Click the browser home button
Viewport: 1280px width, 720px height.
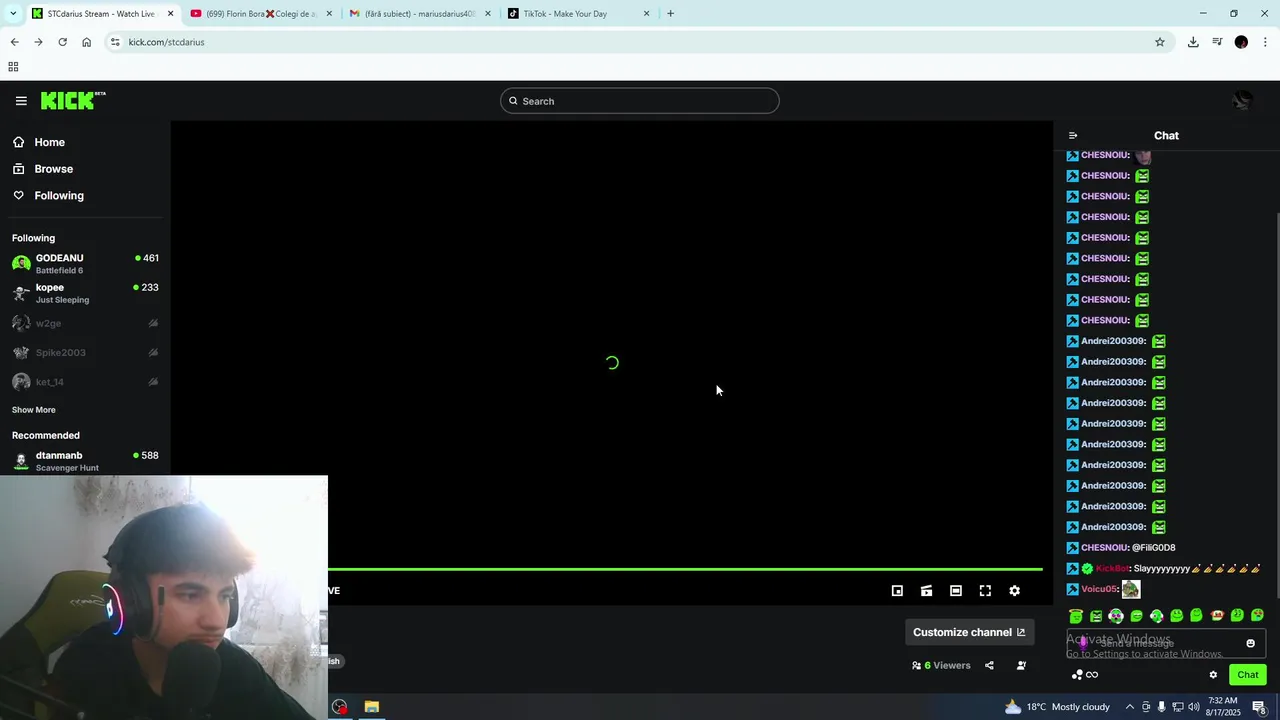(87, 42)
